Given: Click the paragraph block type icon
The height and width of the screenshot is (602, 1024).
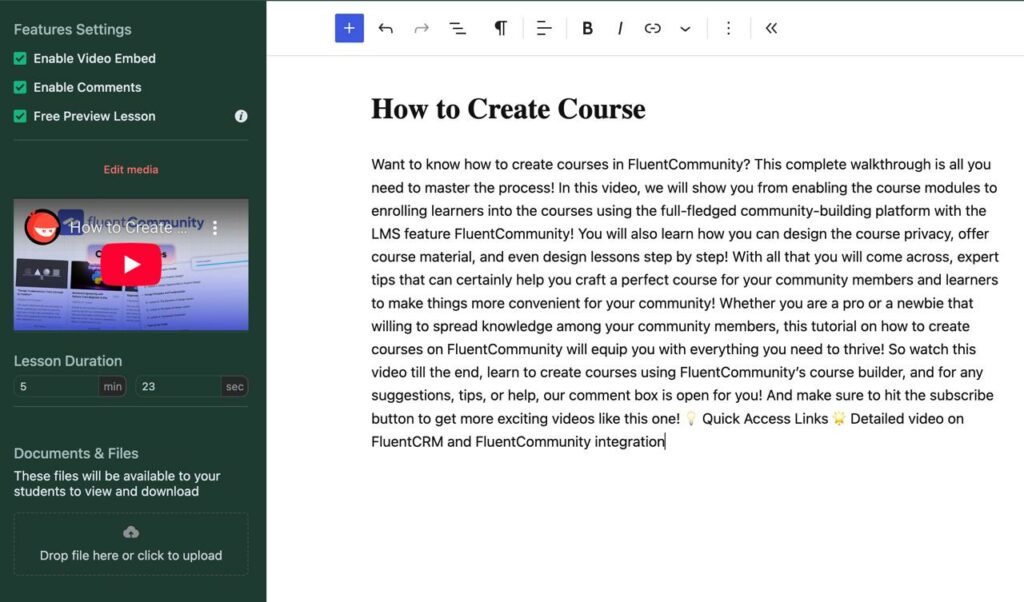Looking at the screenshot, I should tap(500, 28).
